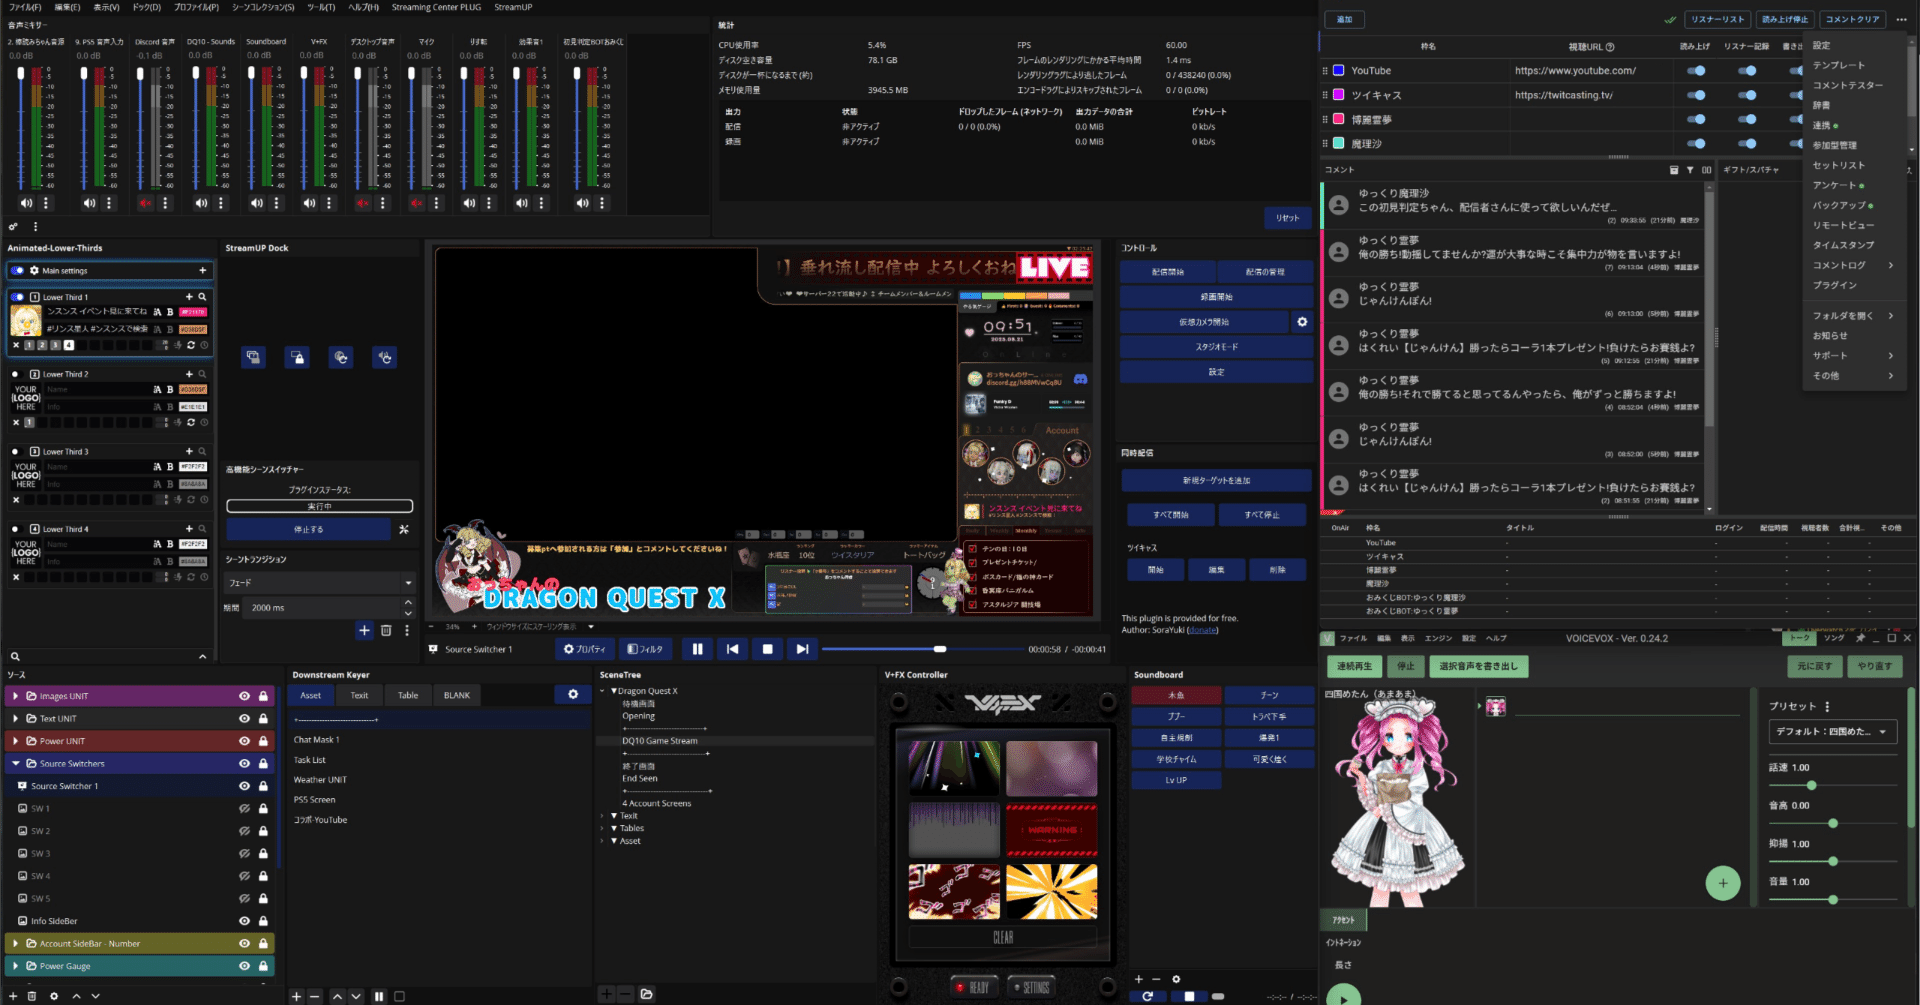Viewport: 1920px width, 1005px height.
Task: Expand the Account SideBar - Number group
Action: tap(15, 944)
